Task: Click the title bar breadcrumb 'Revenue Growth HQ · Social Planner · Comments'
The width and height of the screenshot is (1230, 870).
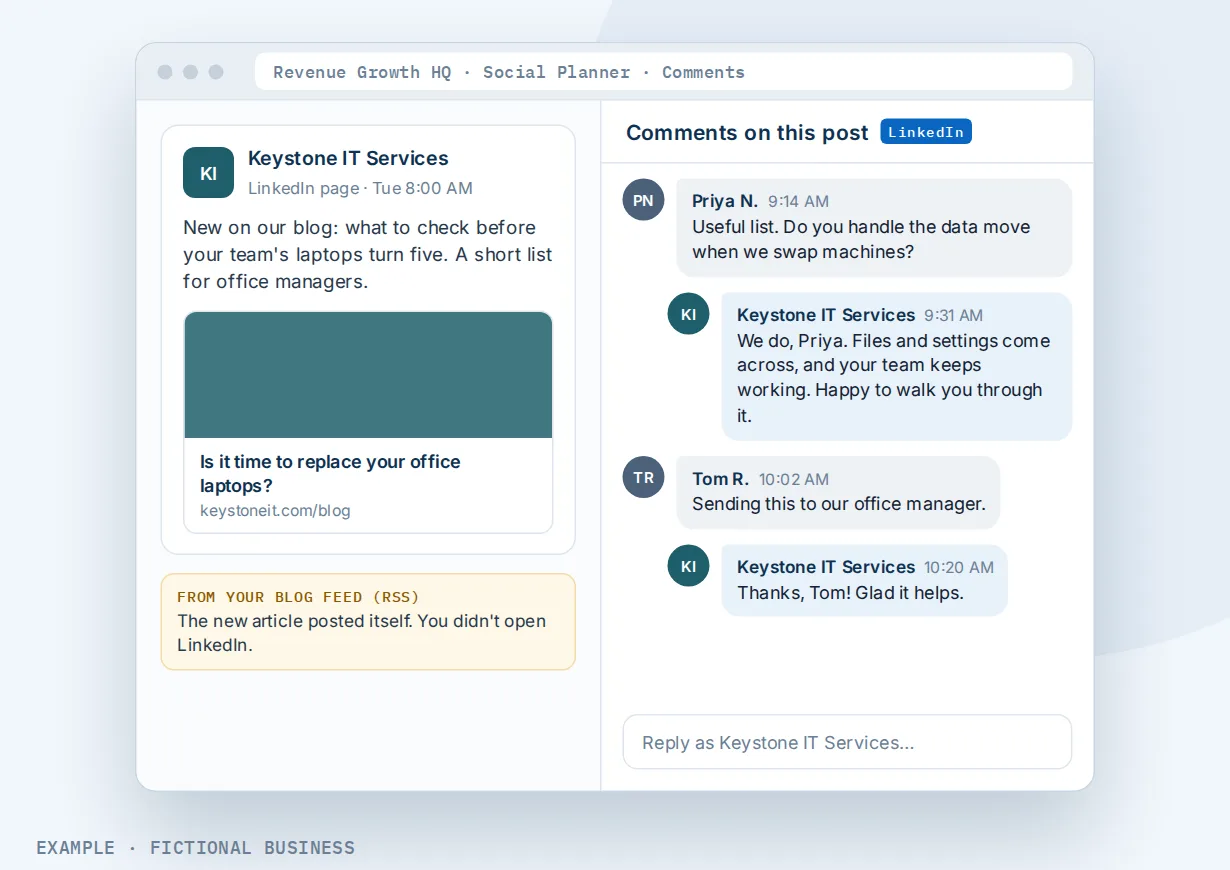Action: pos(509,72)
